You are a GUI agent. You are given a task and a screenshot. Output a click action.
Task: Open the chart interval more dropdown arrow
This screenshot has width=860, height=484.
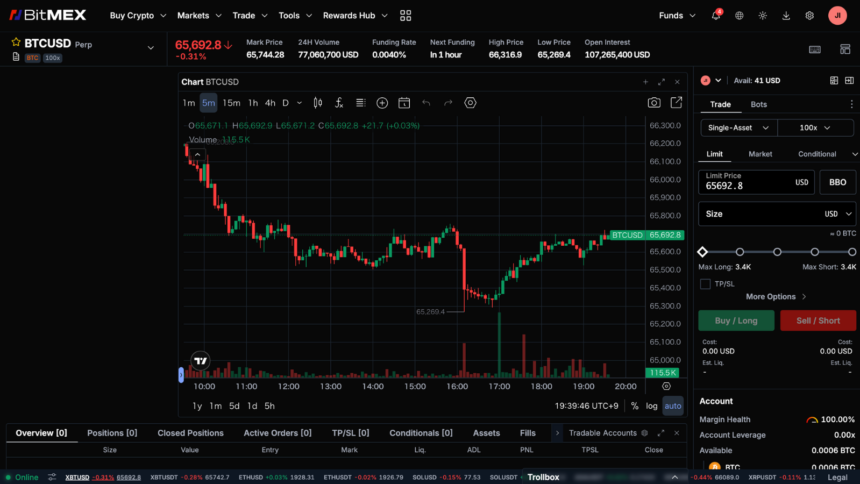(299, 103)
